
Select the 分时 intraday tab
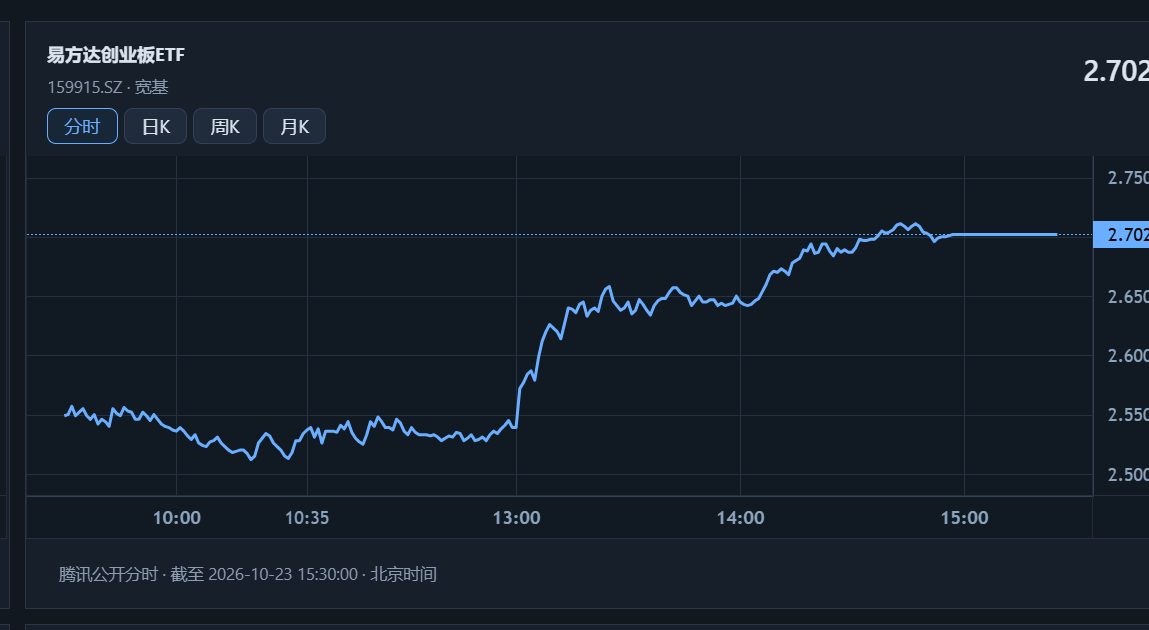(82, 126)
